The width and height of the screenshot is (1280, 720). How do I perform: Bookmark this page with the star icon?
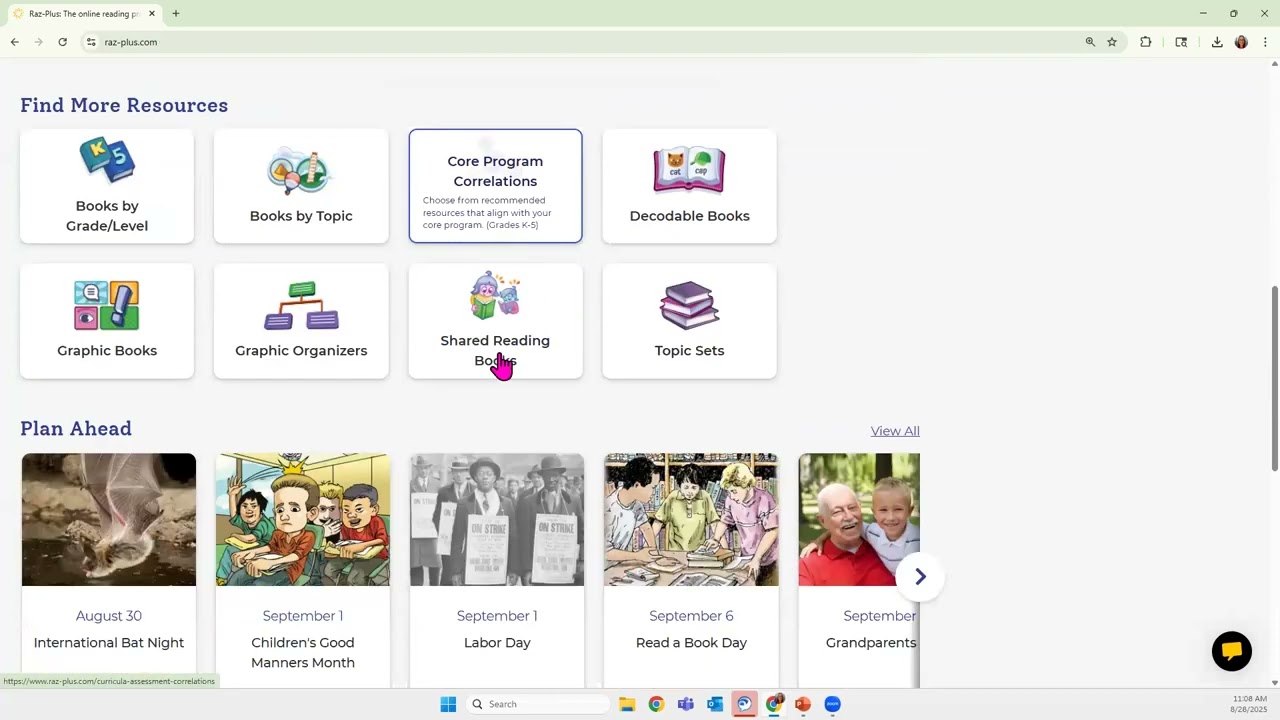click(1112, 42)
